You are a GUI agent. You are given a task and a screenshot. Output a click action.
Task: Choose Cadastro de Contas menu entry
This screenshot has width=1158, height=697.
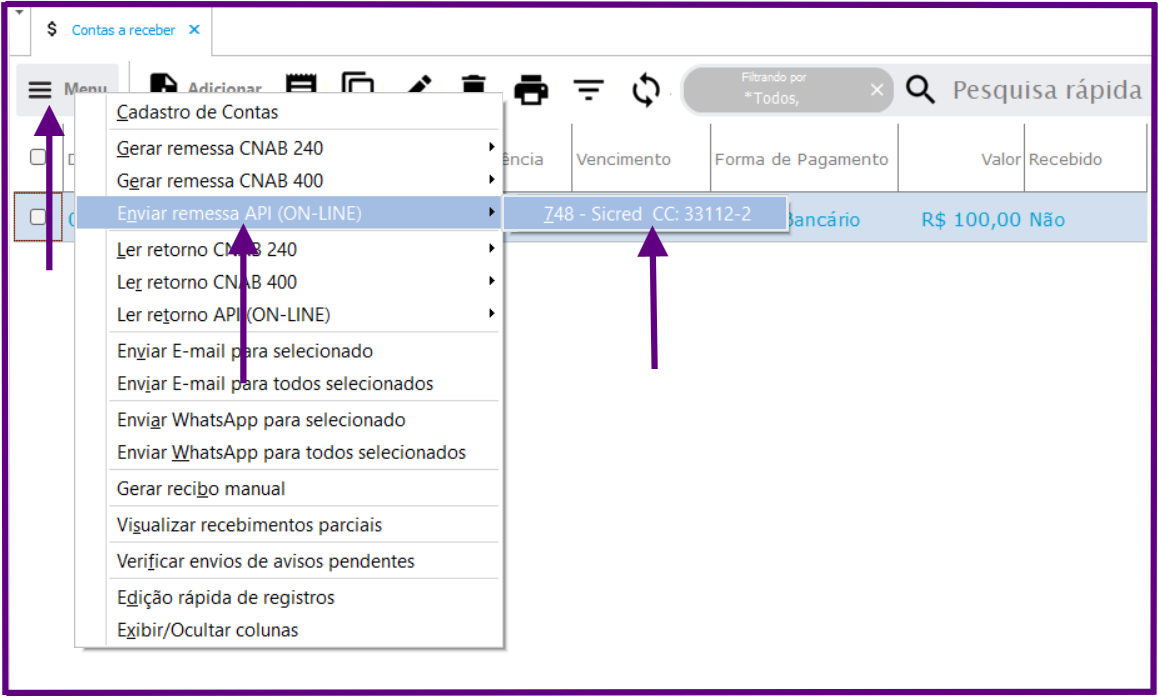tap(198, 112)
